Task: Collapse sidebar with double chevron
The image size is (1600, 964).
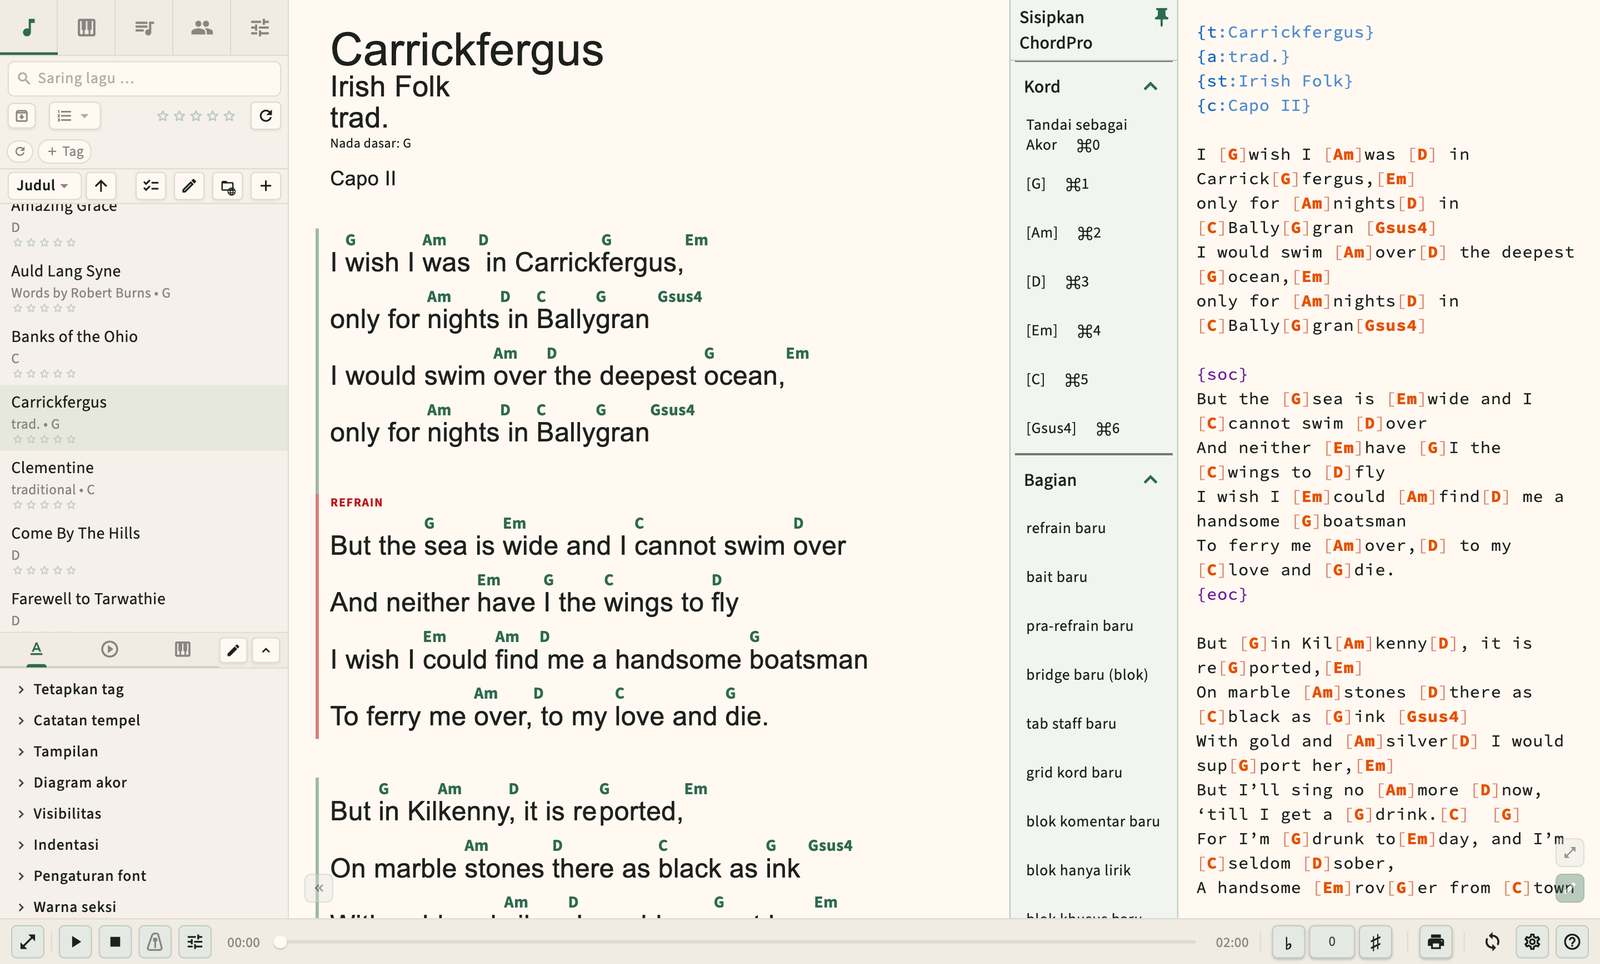Action: (x=319, y=887)
